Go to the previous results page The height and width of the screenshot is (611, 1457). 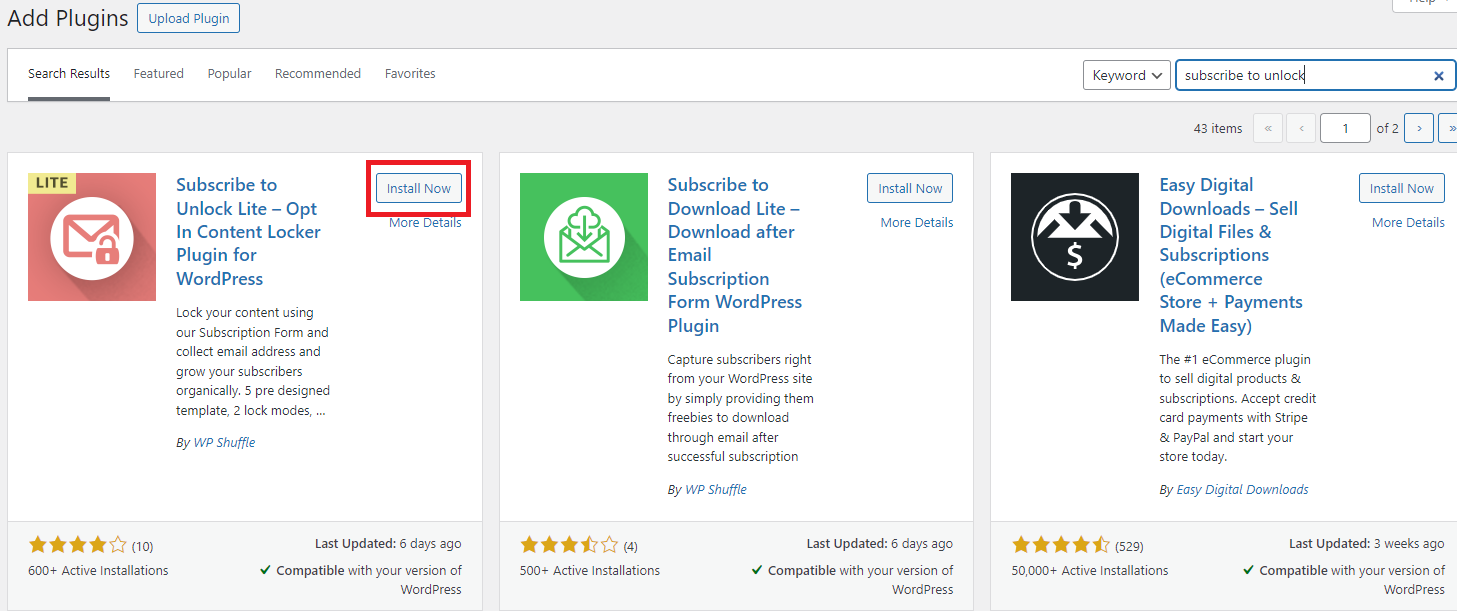(1302, 128)
